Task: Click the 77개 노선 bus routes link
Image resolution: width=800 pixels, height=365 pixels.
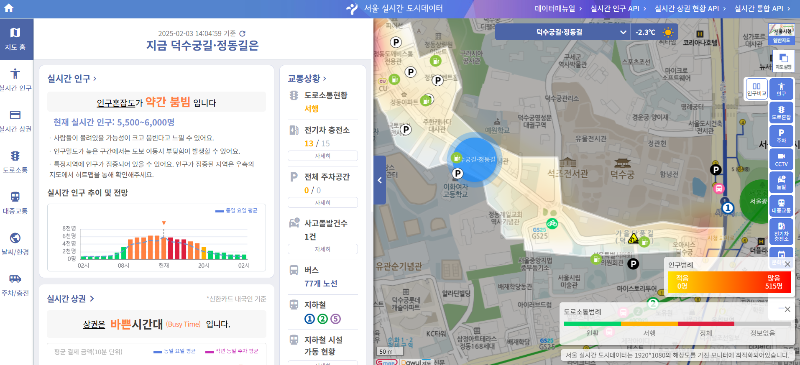Action: click(x=321, y=284)
